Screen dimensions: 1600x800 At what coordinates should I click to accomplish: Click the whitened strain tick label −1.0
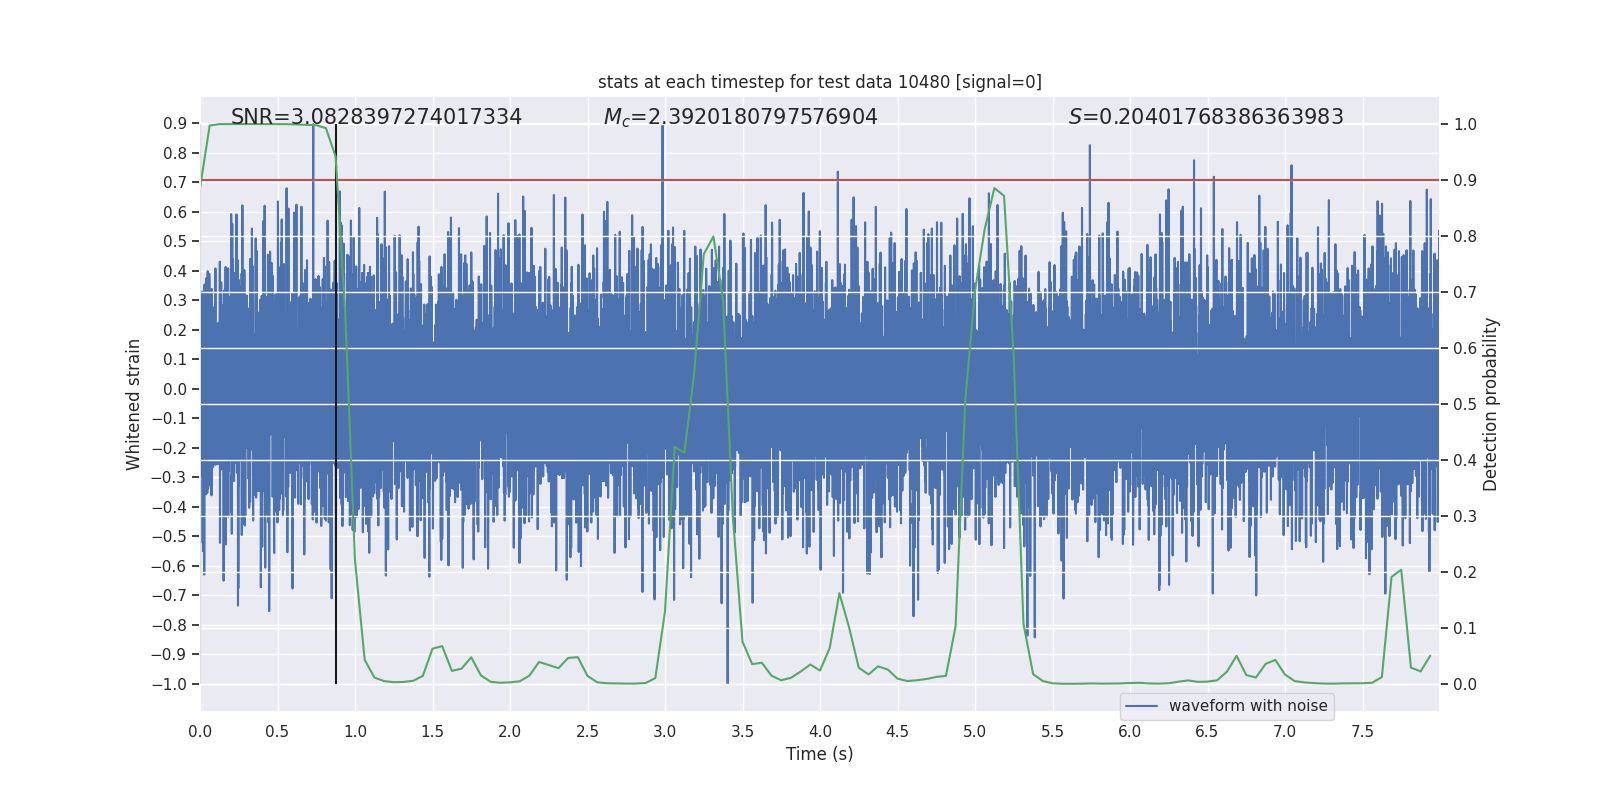(x=169, y=684)
